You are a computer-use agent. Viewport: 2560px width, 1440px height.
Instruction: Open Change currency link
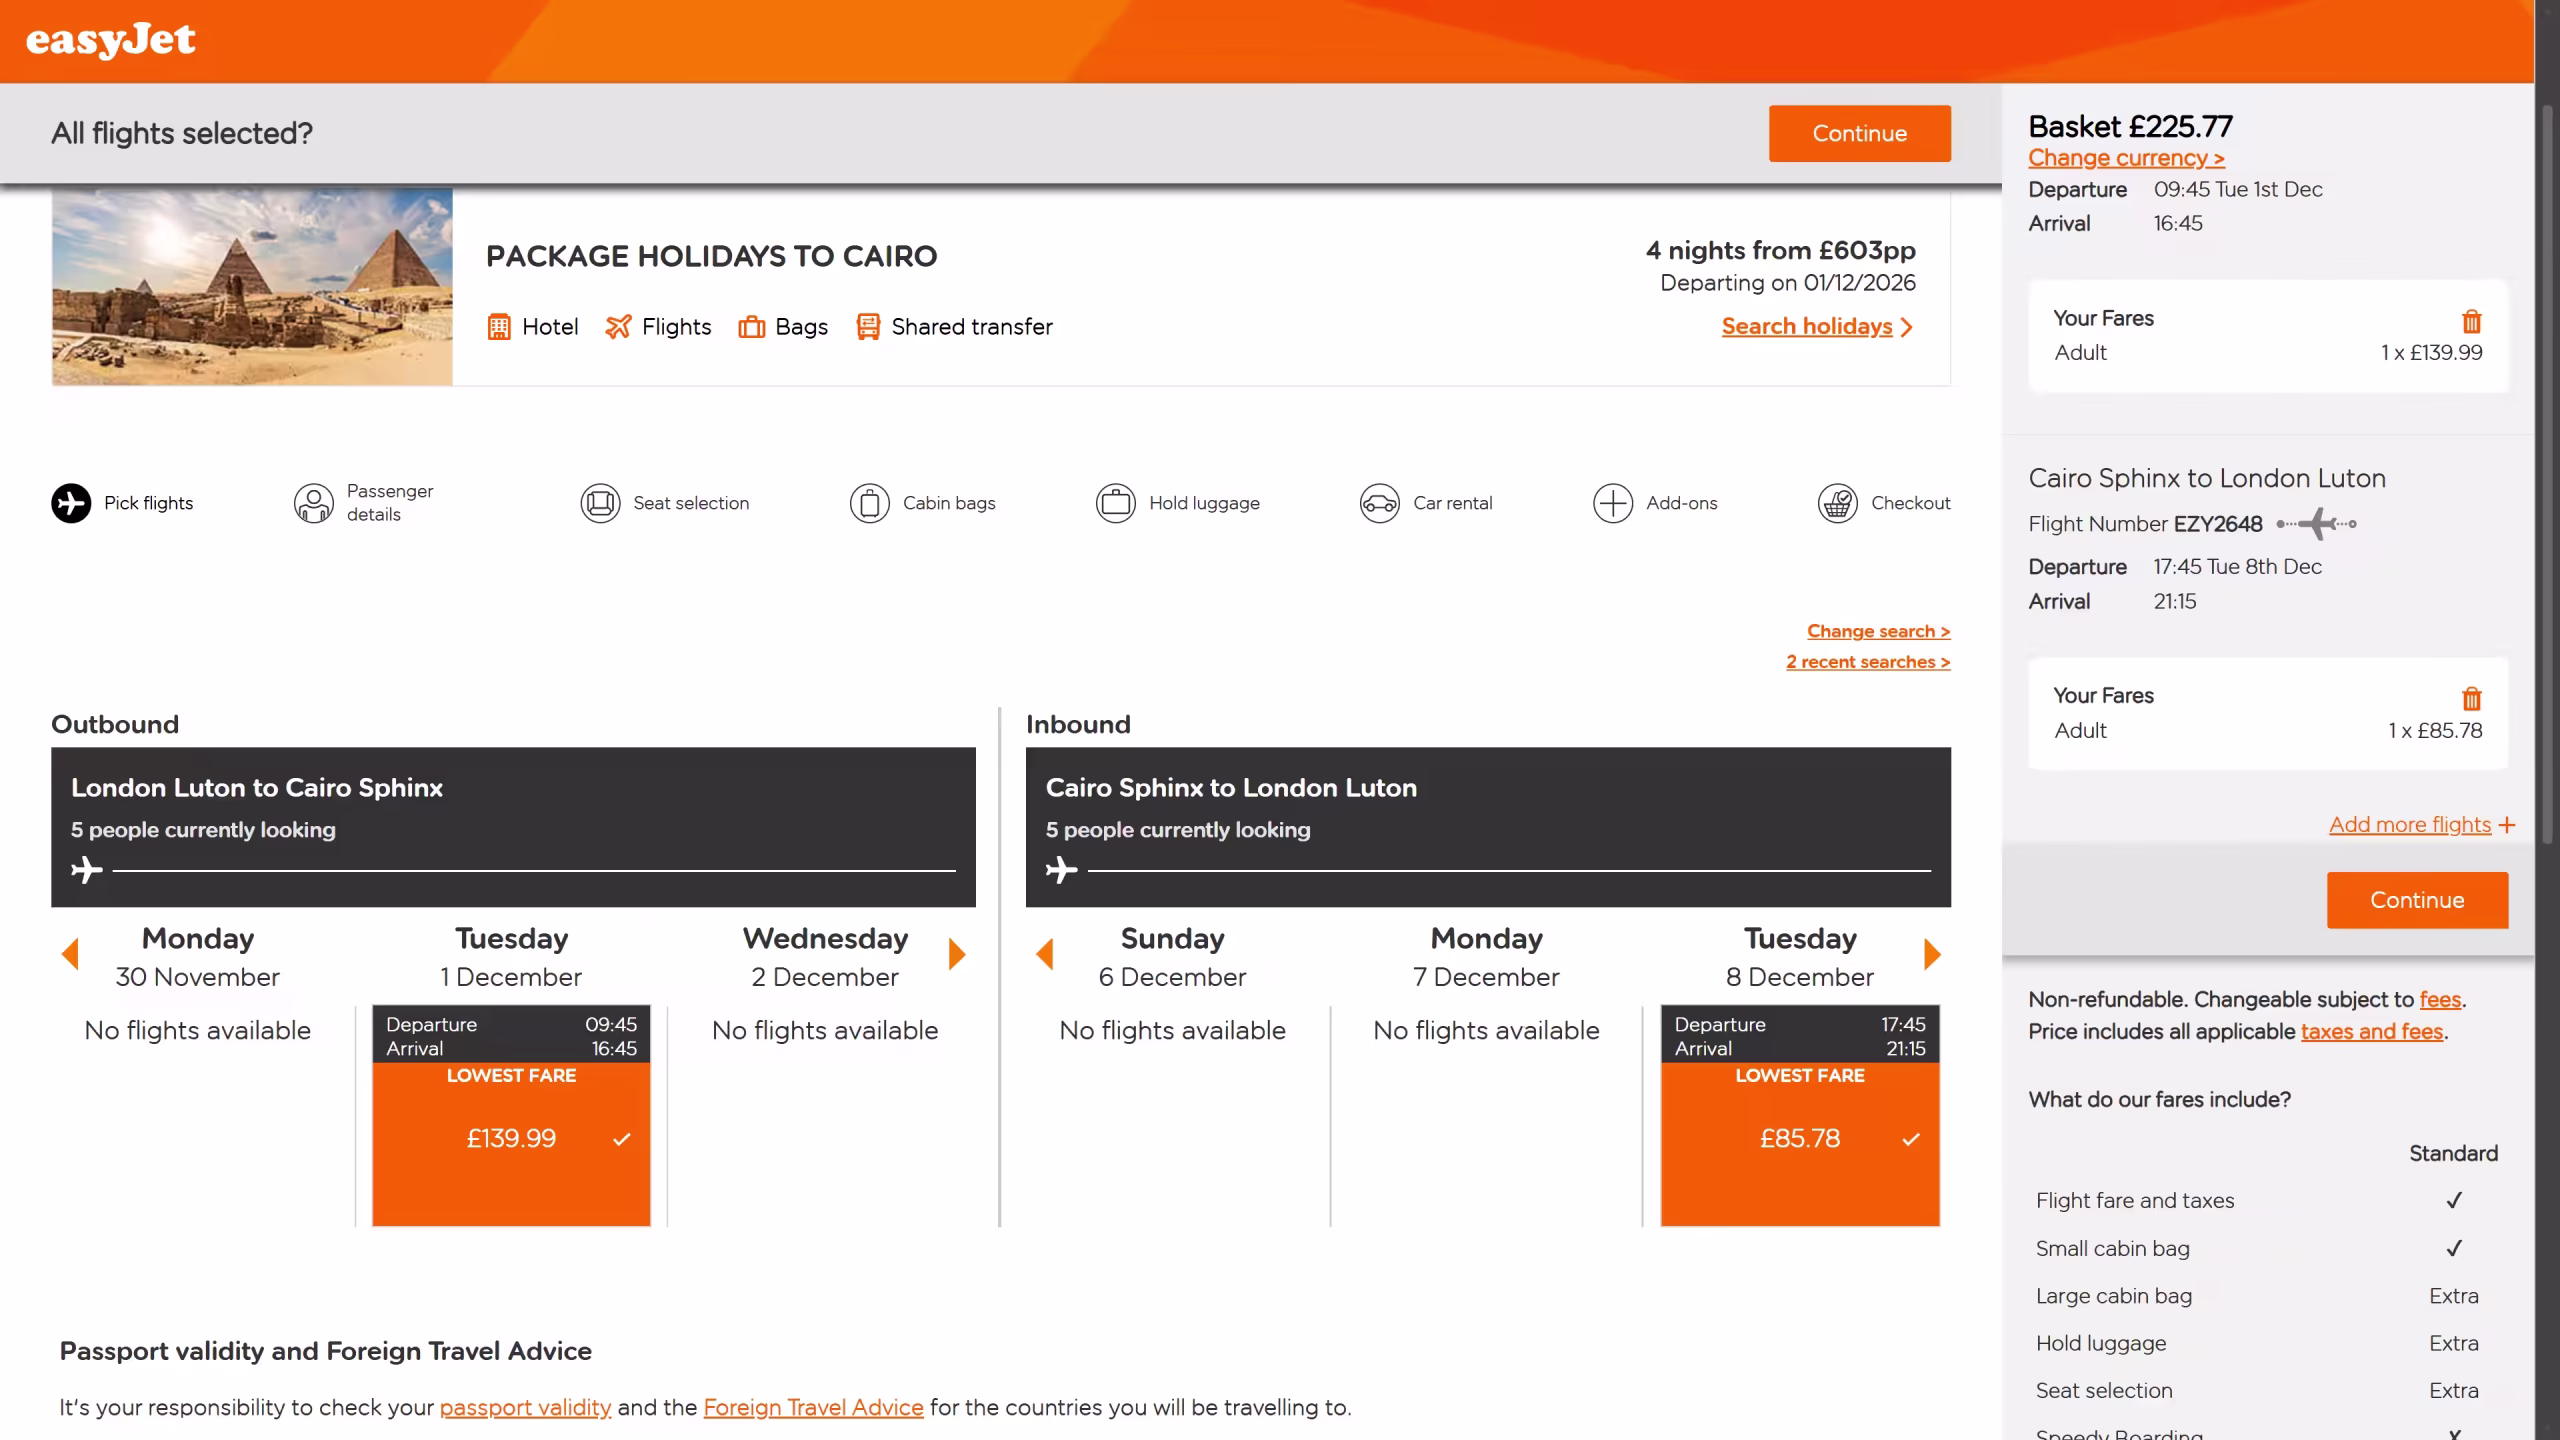pos(2126,158)
